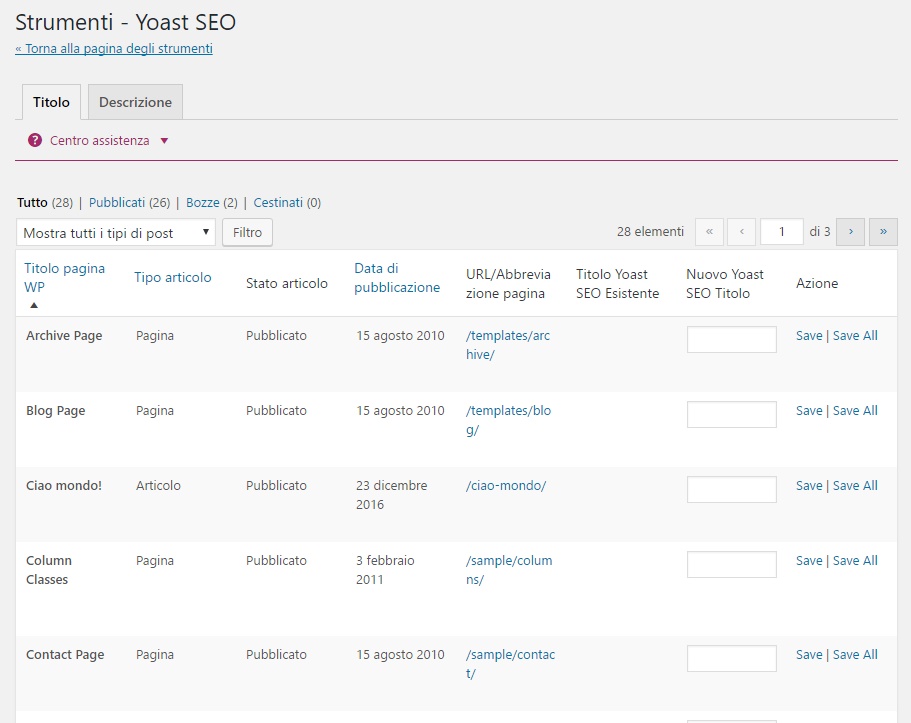911x723 pixels.
Task: Click the 28 elementi count text
Action: coord(650,232)
